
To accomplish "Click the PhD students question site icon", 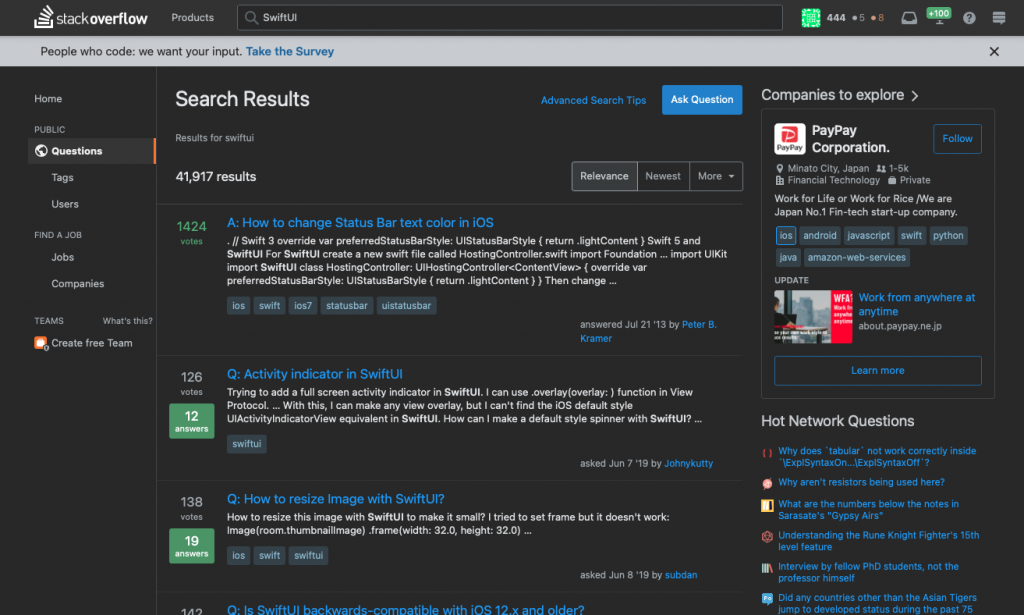I will pyautogui.click(x=767, y=568).
